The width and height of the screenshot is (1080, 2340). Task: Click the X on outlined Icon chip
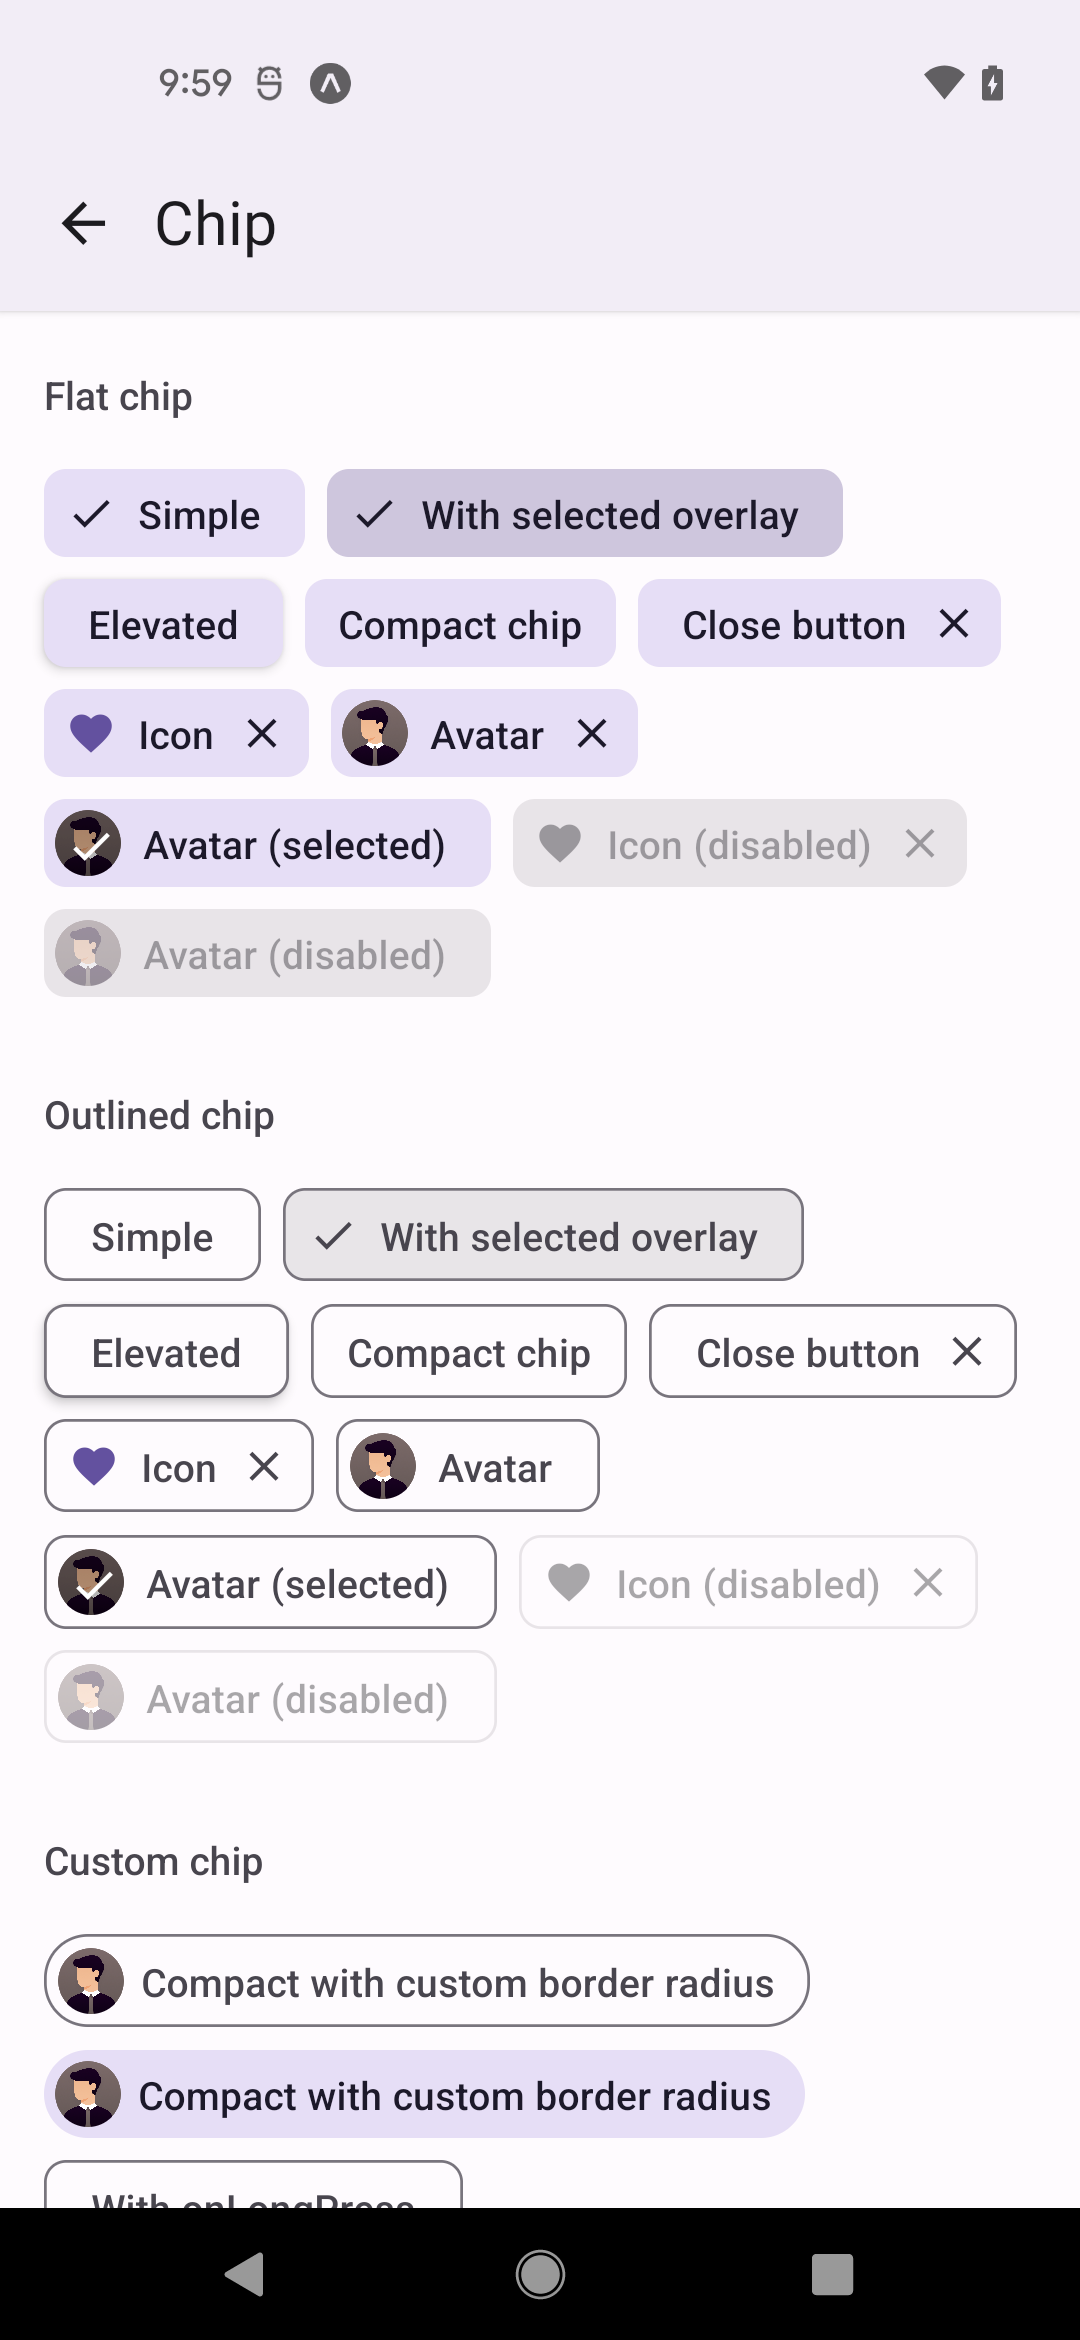click(264, 1467)
